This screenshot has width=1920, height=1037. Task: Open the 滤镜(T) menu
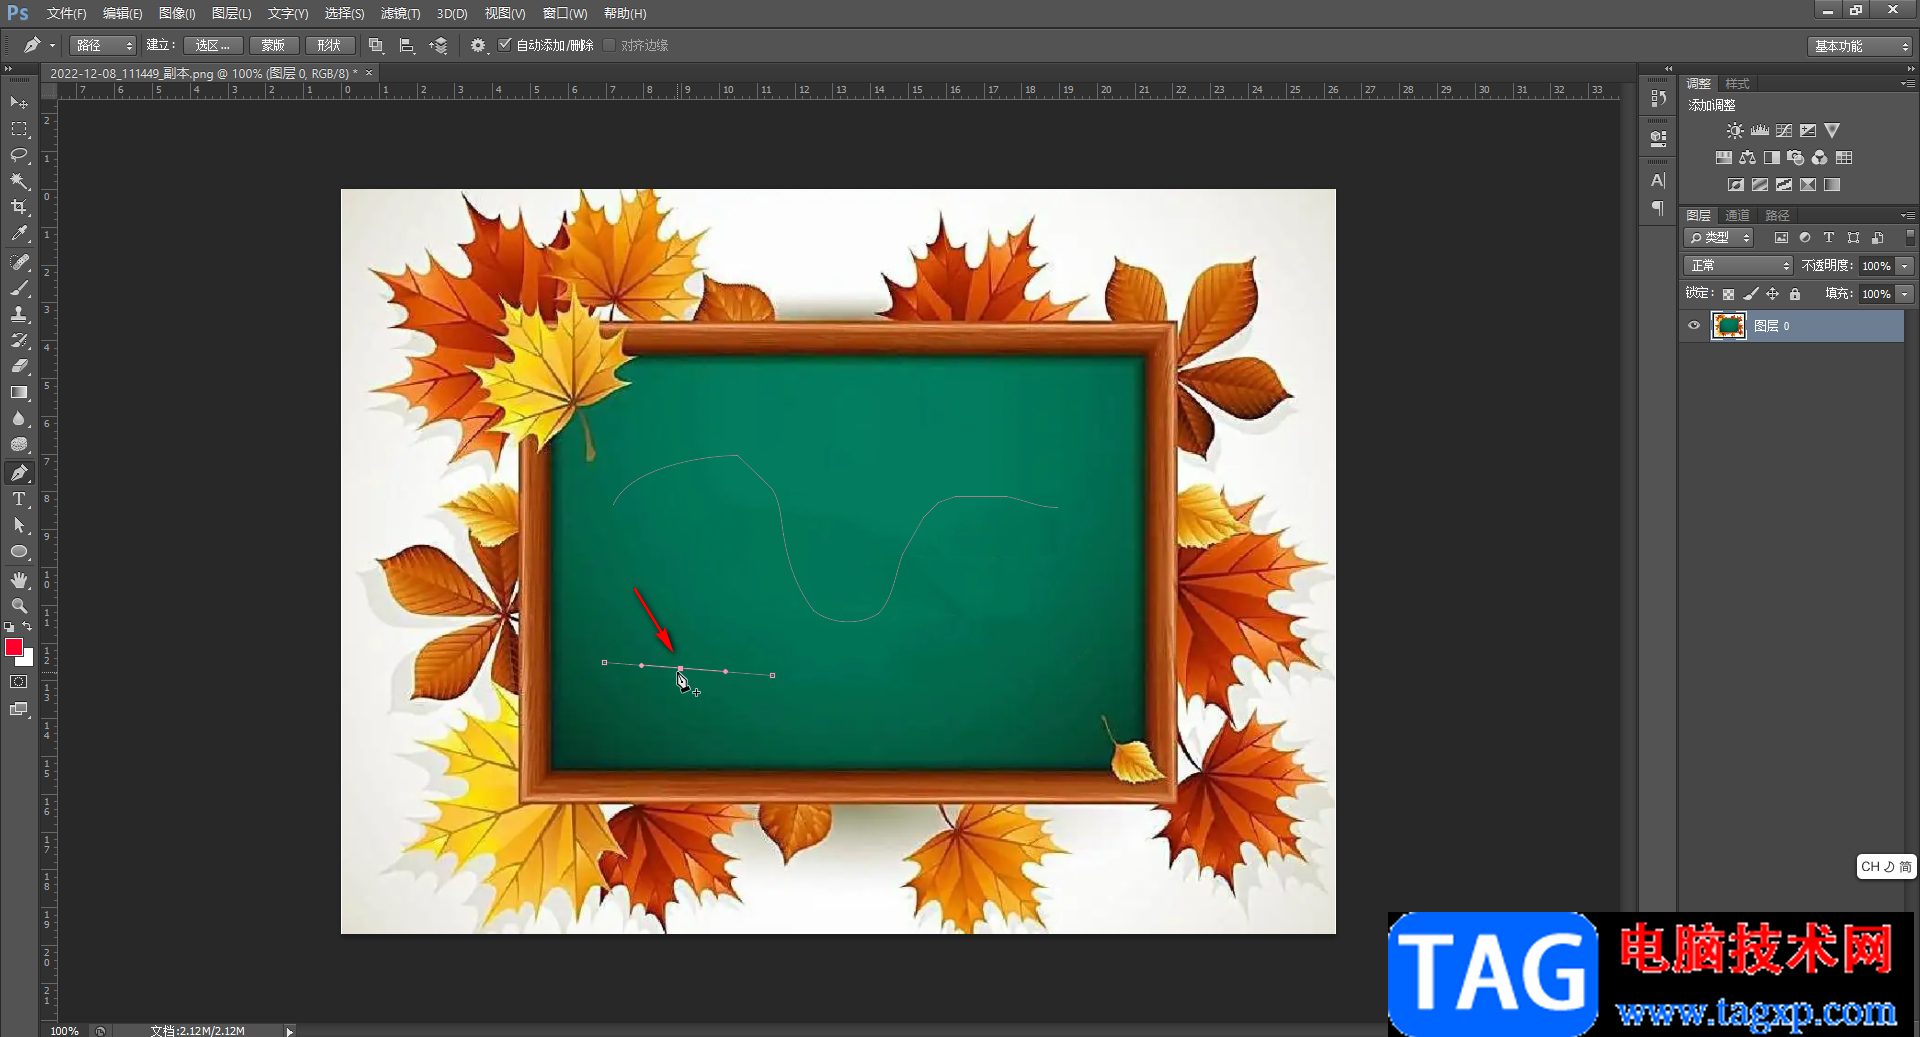[x=400, y=13]
